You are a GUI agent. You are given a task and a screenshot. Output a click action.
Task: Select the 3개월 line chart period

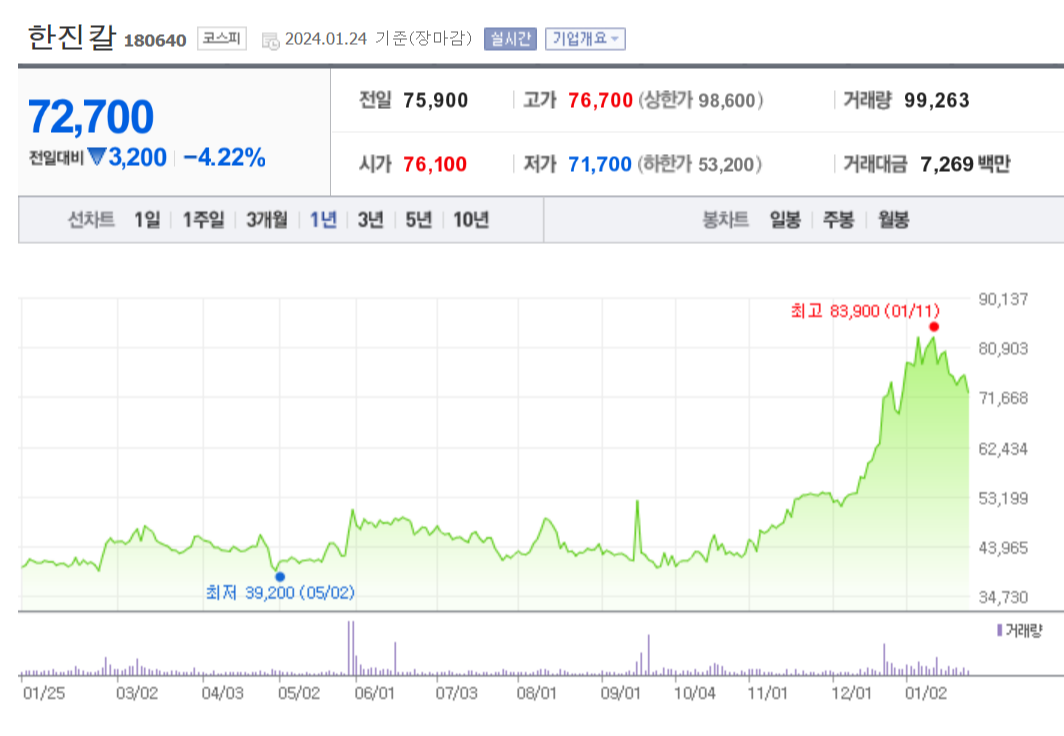[x=267, y=220]
